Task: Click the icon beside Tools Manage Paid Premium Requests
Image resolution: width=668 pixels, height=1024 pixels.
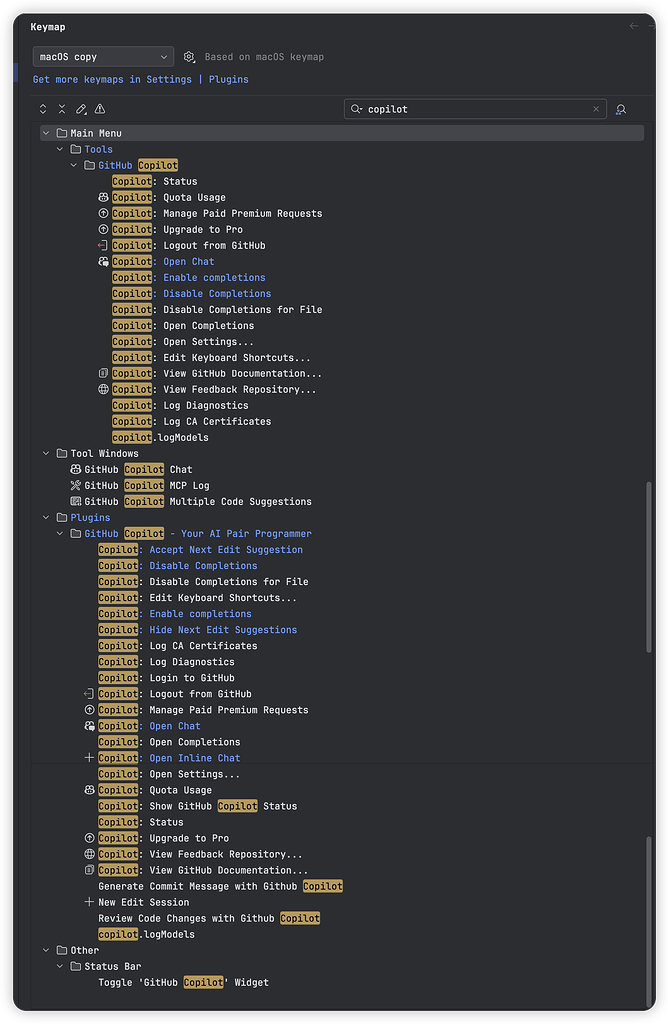Action: (103, 213)
